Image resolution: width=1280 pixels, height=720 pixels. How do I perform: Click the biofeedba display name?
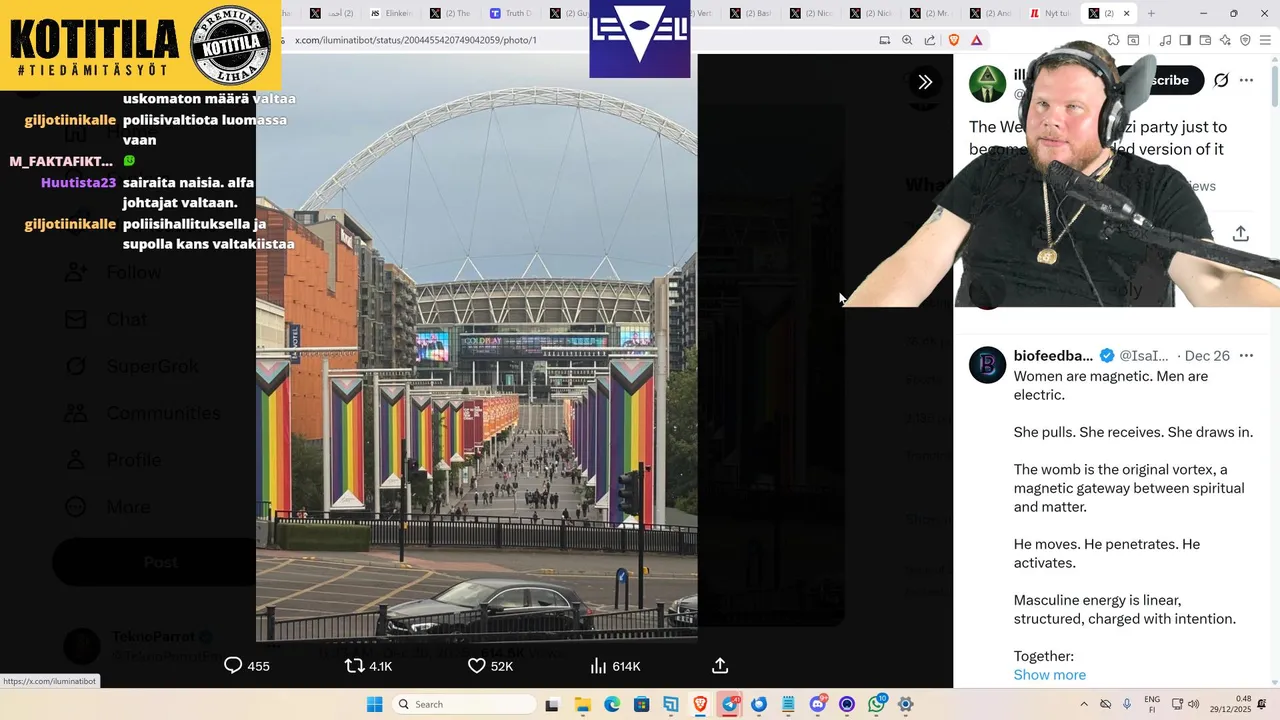[x=1053, y=356]
